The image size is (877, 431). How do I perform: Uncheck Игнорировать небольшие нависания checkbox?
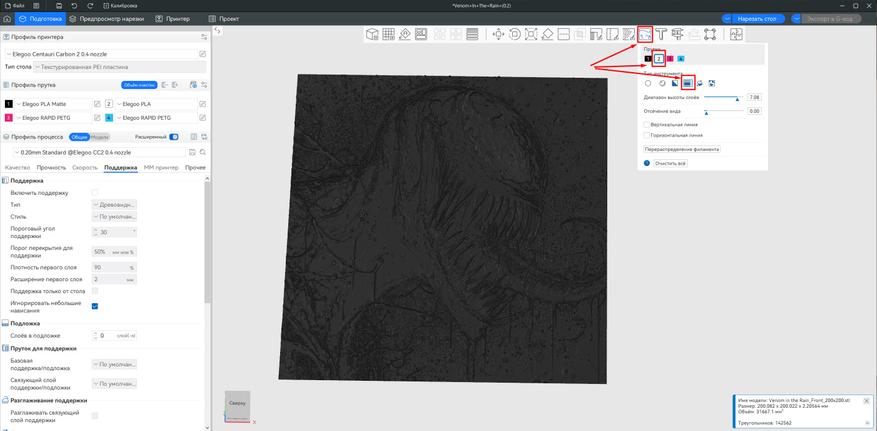(x=95, y=306)
